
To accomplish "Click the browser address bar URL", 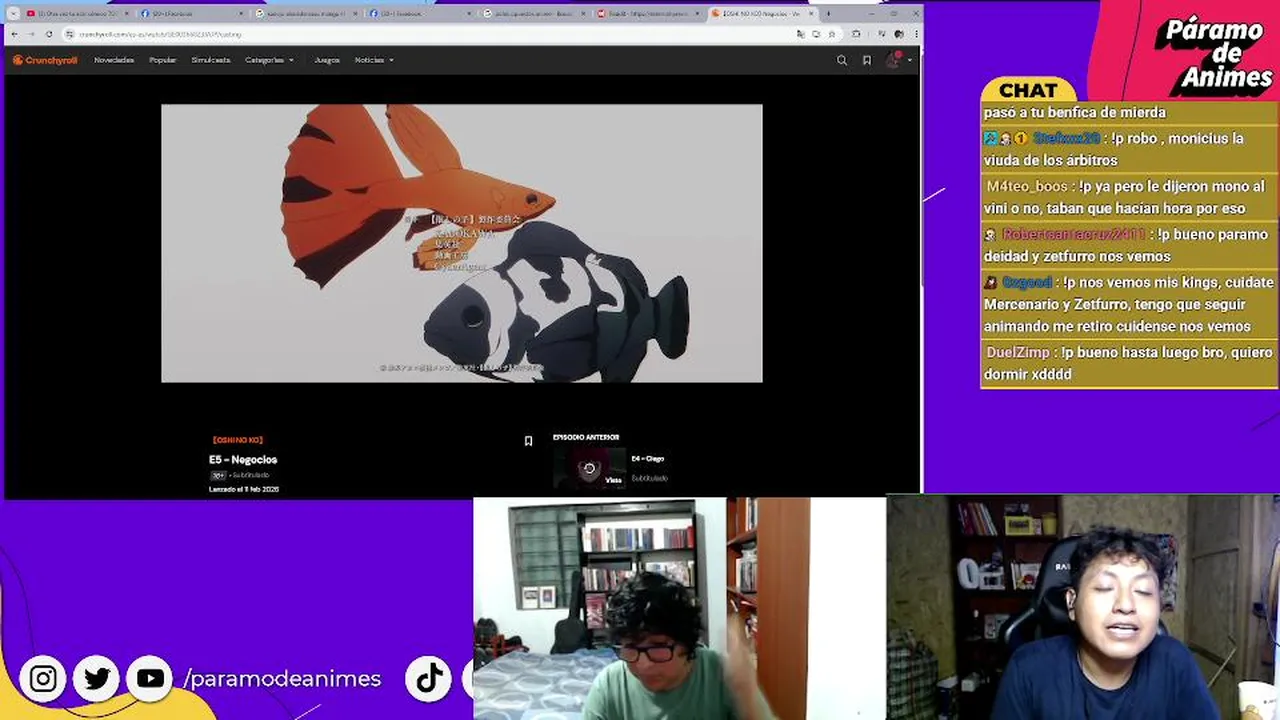I will 161,34.
